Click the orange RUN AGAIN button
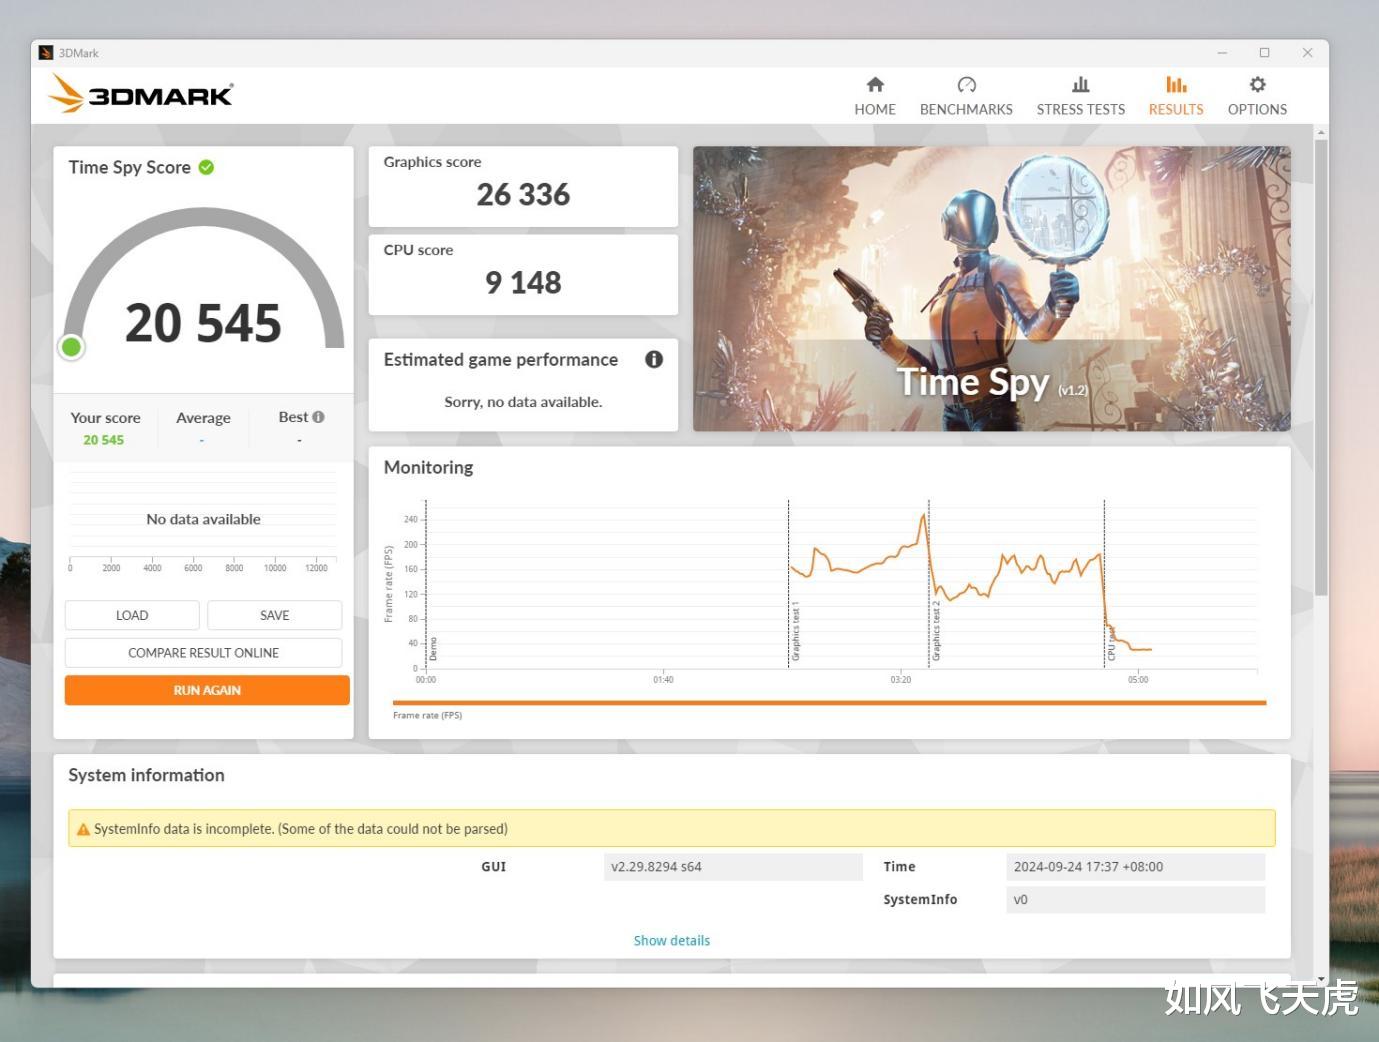This screenshot has width=1379, height=1042. click(x=207, y=690)
